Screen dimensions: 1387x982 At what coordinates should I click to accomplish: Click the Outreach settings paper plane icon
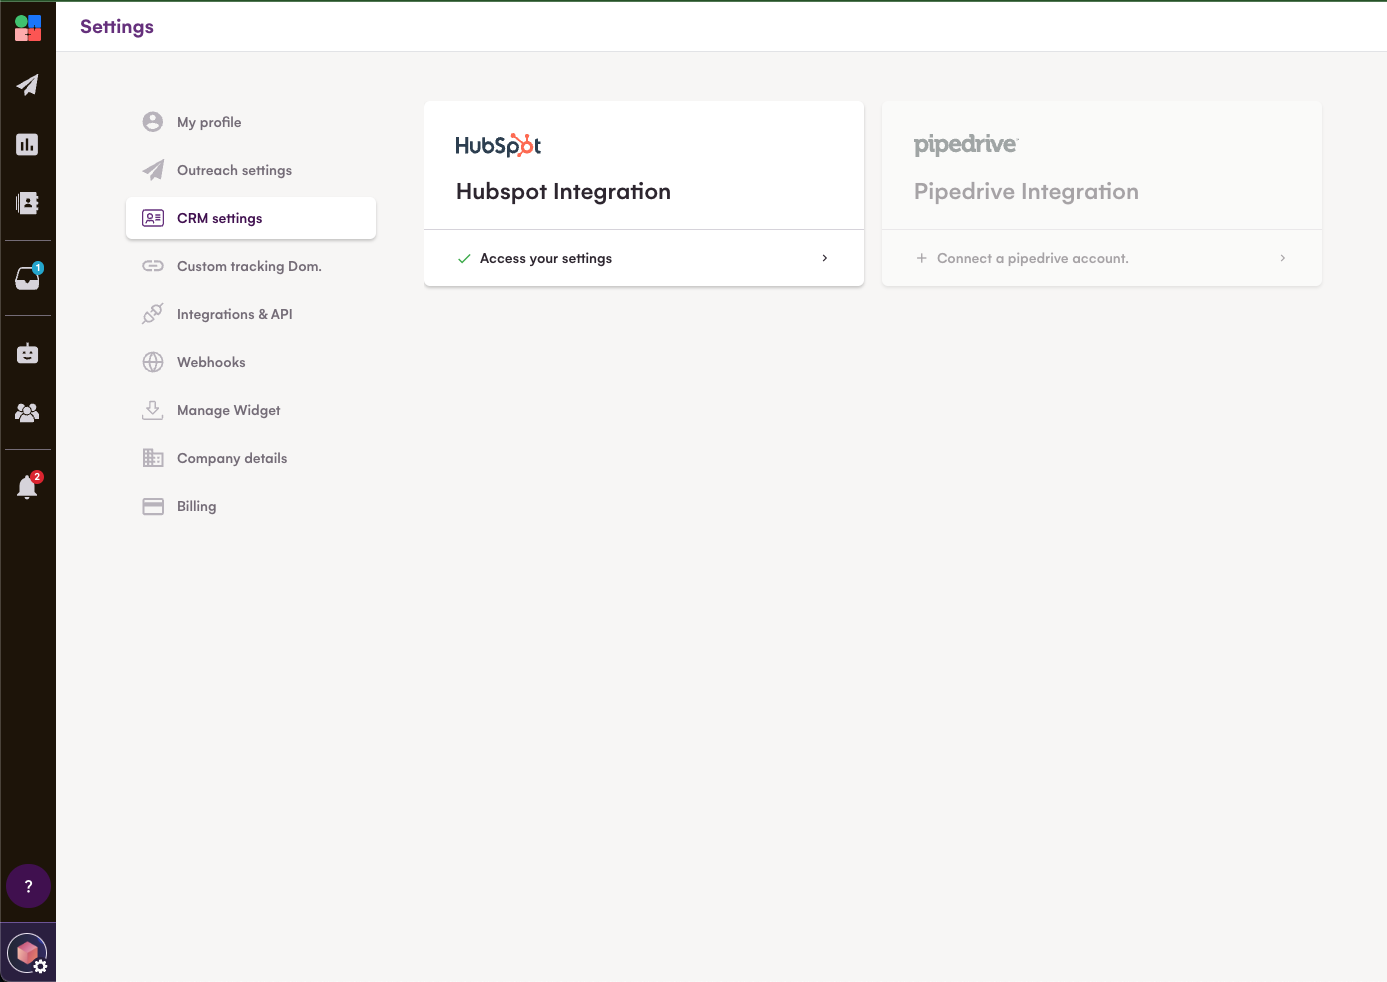(x=153, y=170)
